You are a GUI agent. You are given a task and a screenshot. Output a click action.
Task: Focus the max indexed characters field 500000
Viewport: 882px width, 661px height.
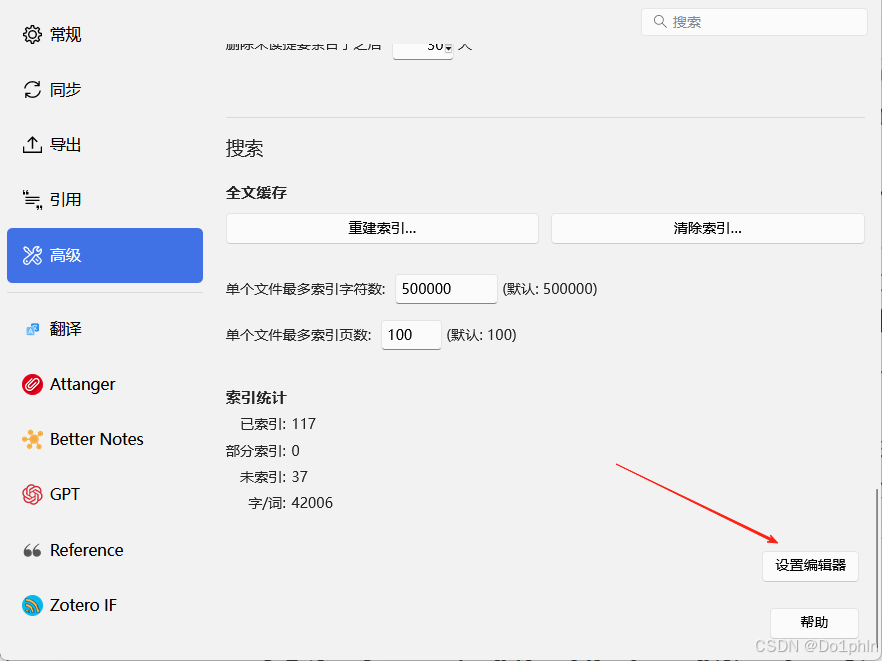[446, 289]
